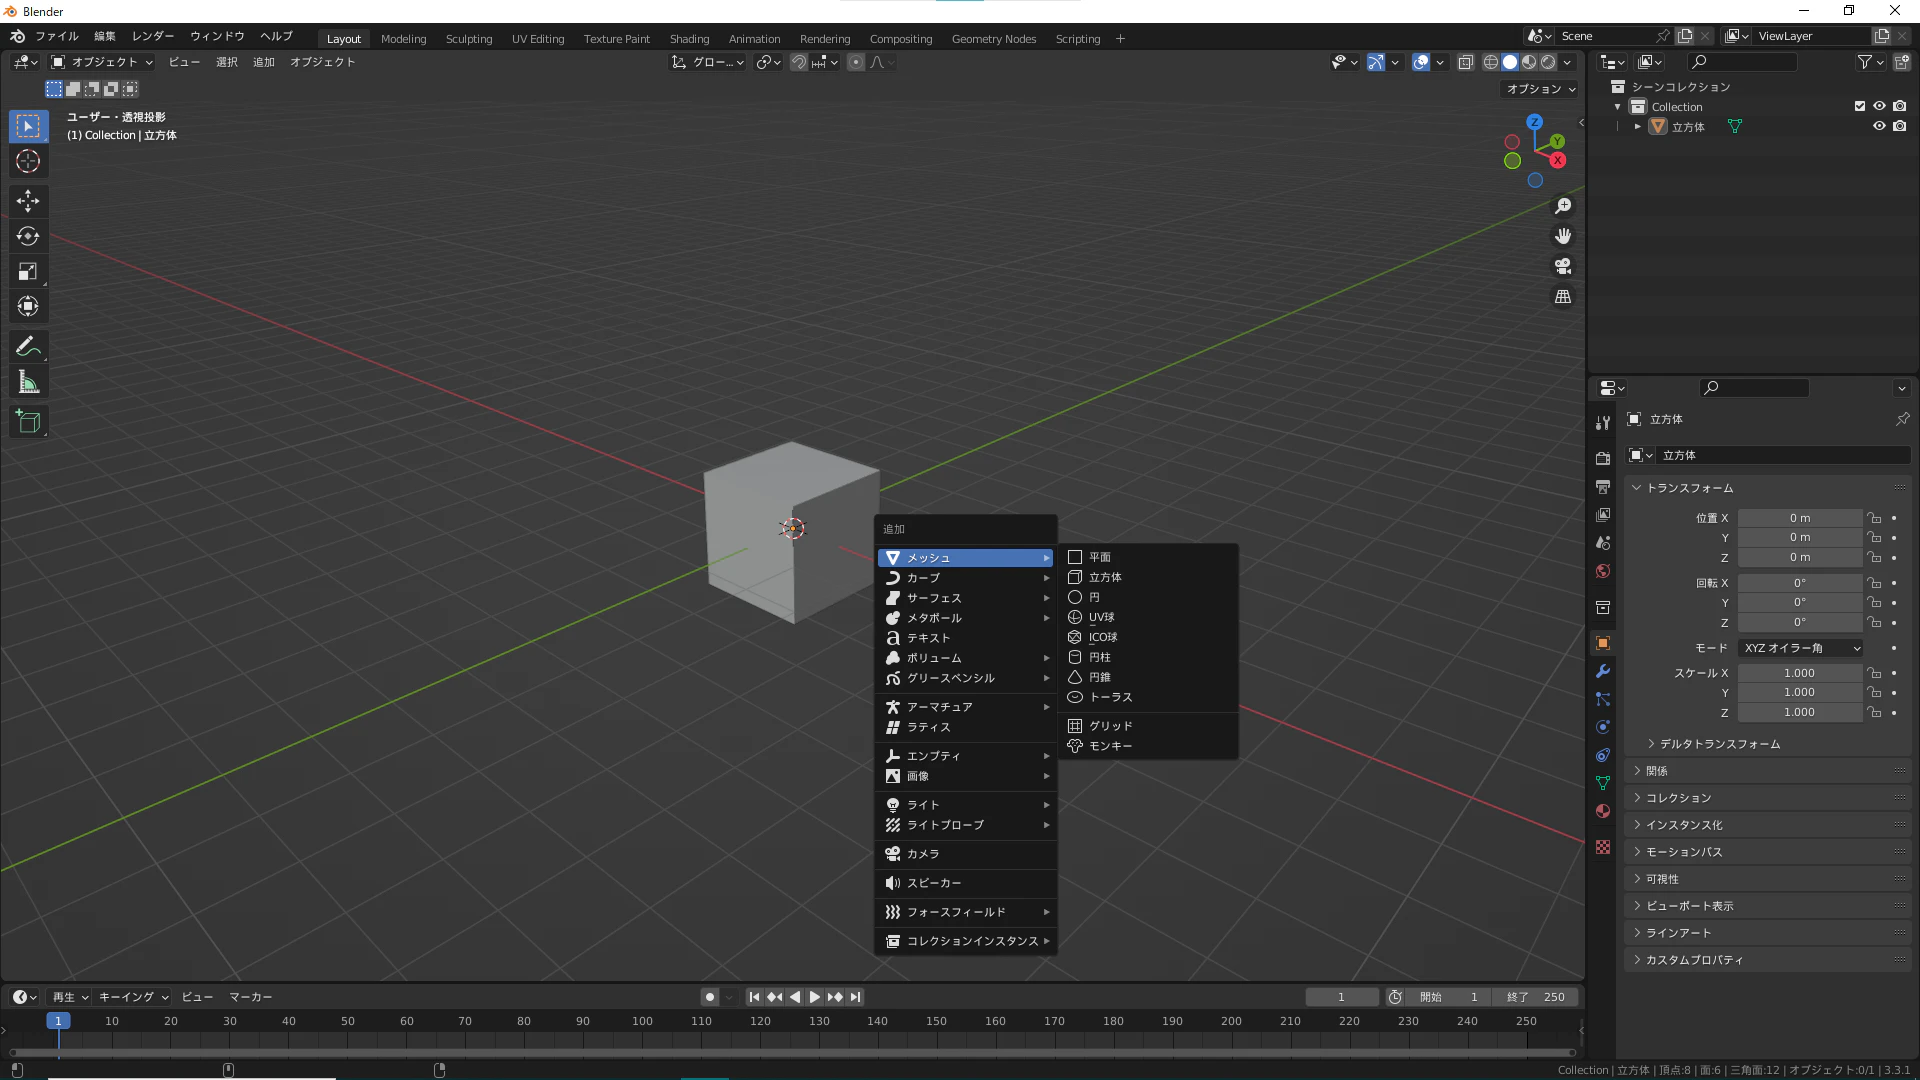The width and height of the screenshot is (1920, 1080).
Task: Switch to rendered viewport shading
Action: tap(1548, 62)
